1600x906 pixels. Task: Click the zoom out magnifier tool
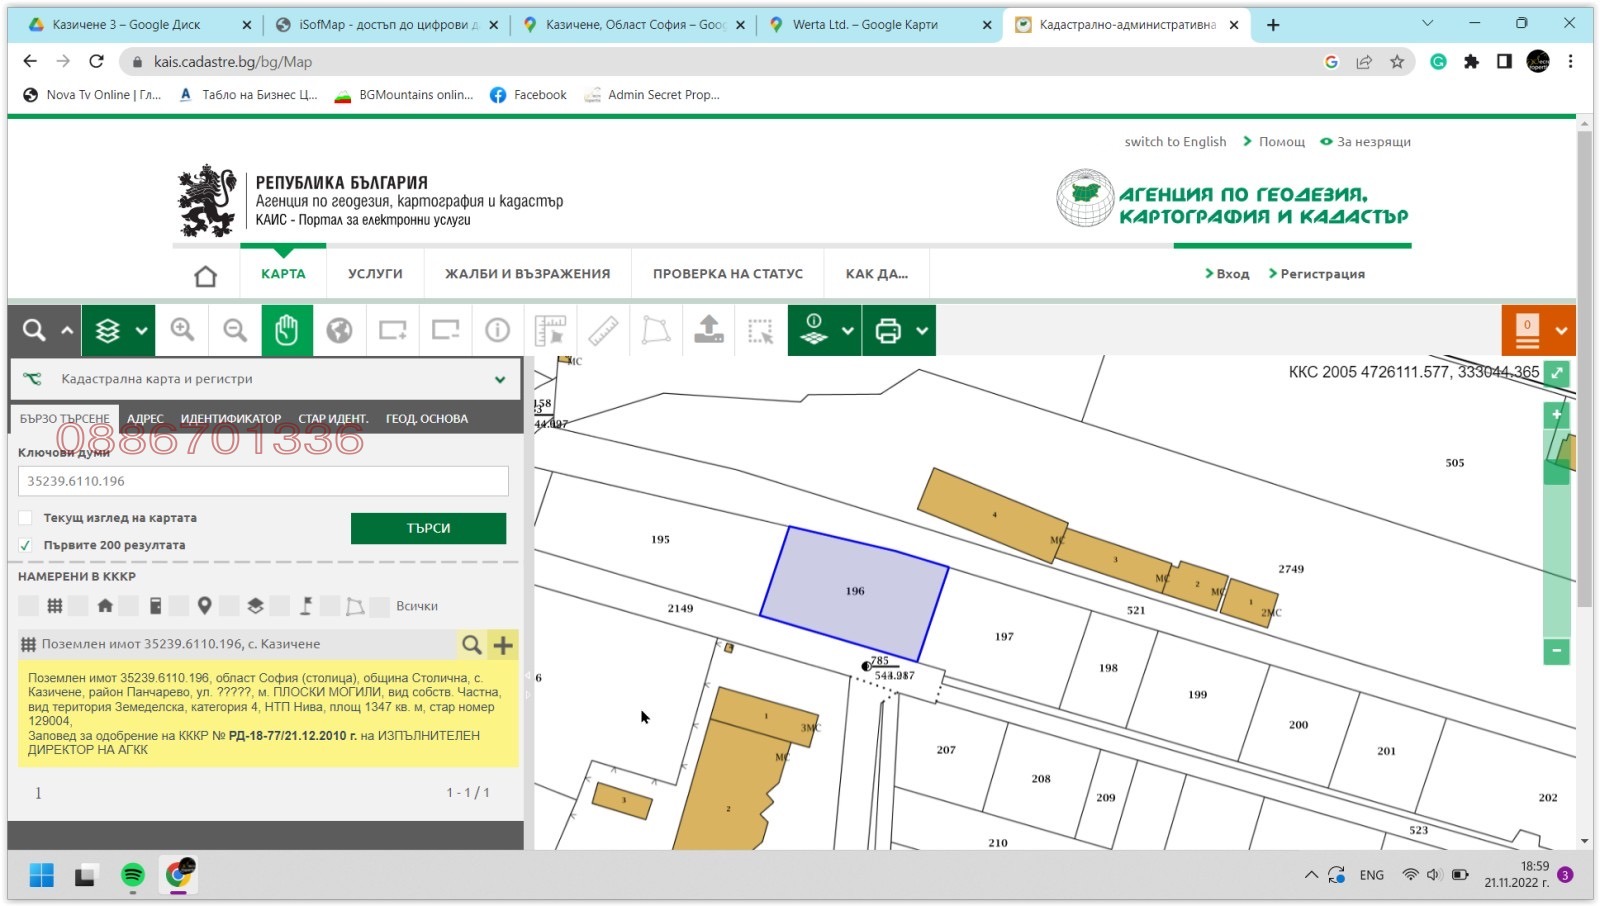point(235,330)
